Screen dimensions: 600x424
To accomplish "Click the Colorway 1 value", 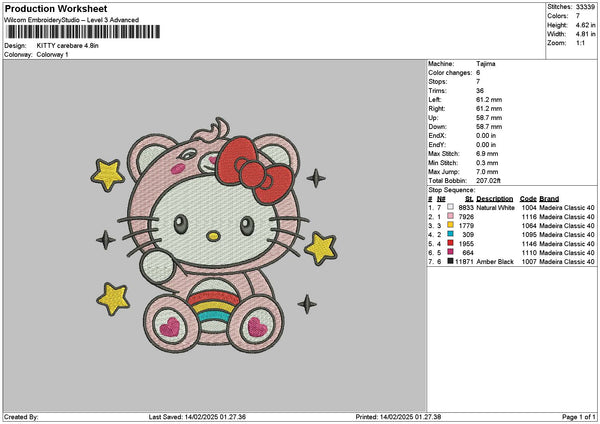I will point(52,55).
